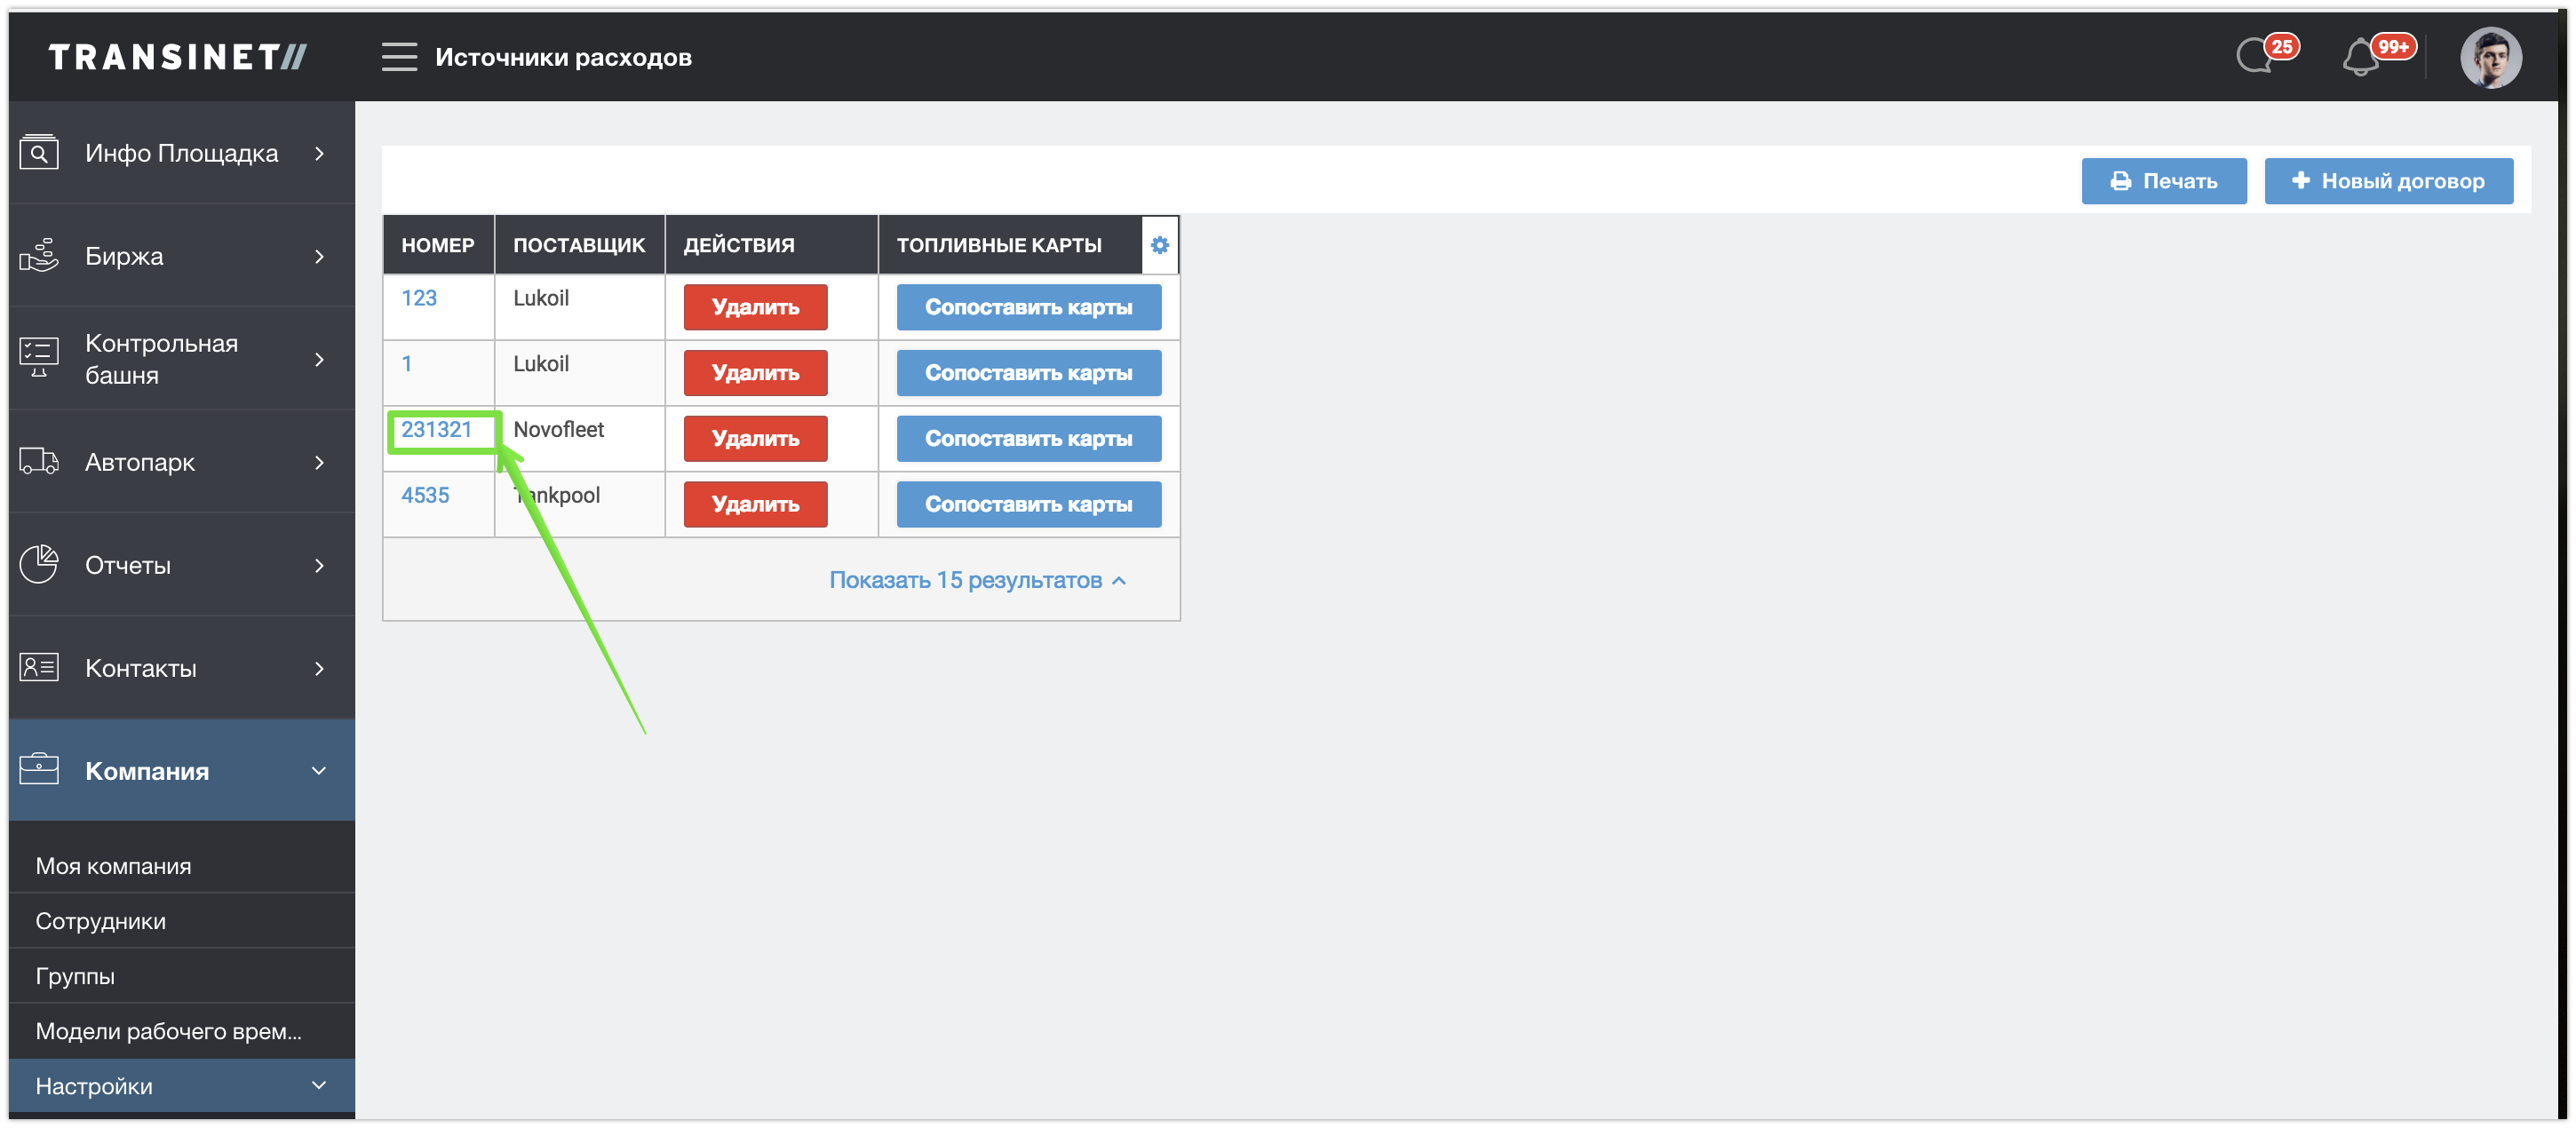Click the hamburger menu icon
Viewport: 2576px width, 1128px height.
pyautogui.click(x=399, y=57)
